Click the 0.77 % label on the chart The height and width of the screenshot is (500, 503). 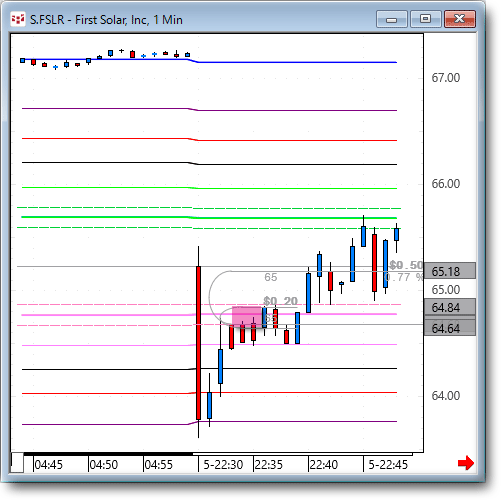tap(404, 277)
